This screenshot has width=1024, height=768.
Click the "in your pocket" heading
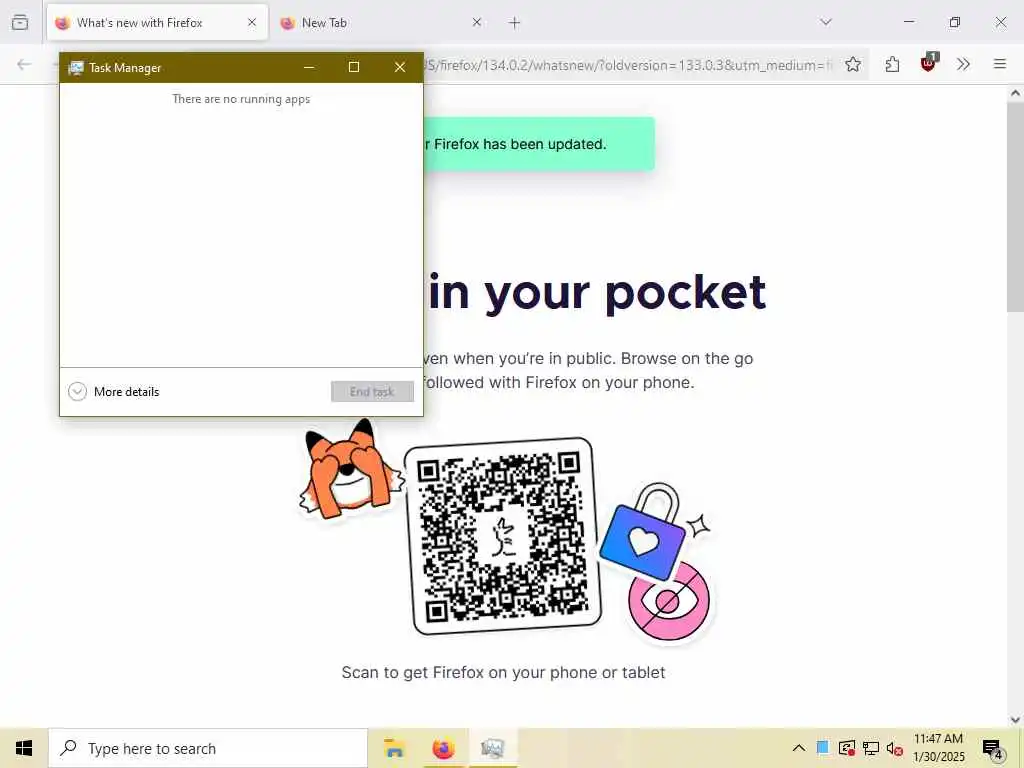coord(598,292)
